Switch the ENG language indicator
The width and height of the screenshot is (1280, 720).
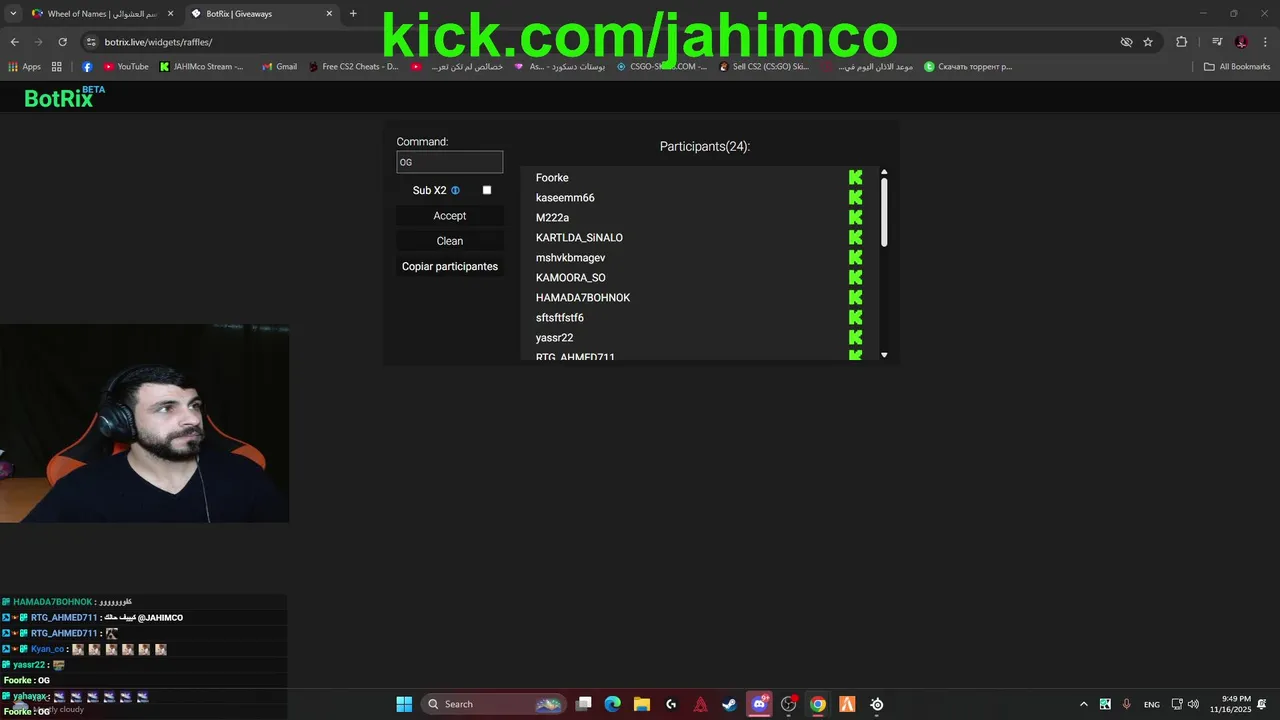[x=1152, y=704]
